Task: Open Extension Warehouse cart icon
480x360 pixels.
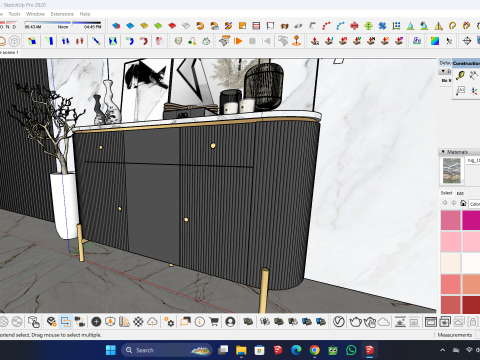Action: tap(214, 322)
